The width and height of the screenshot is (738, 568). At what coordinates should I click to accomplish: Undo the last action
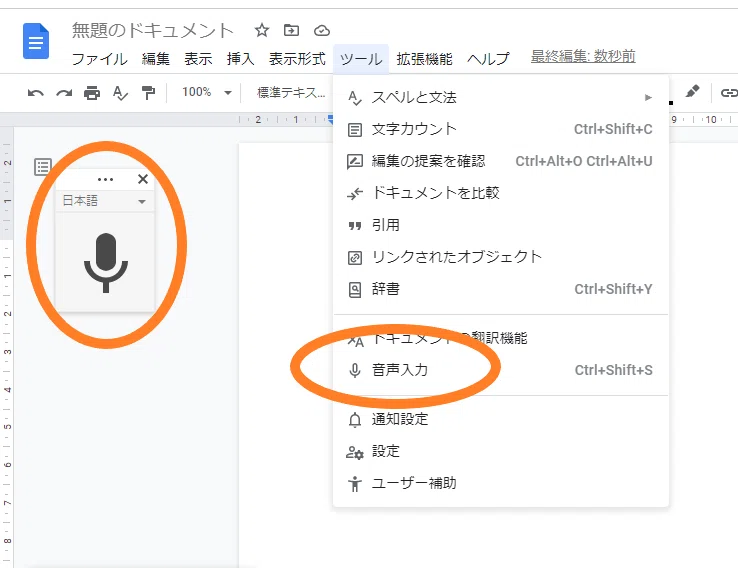click(x=36, y=93)
